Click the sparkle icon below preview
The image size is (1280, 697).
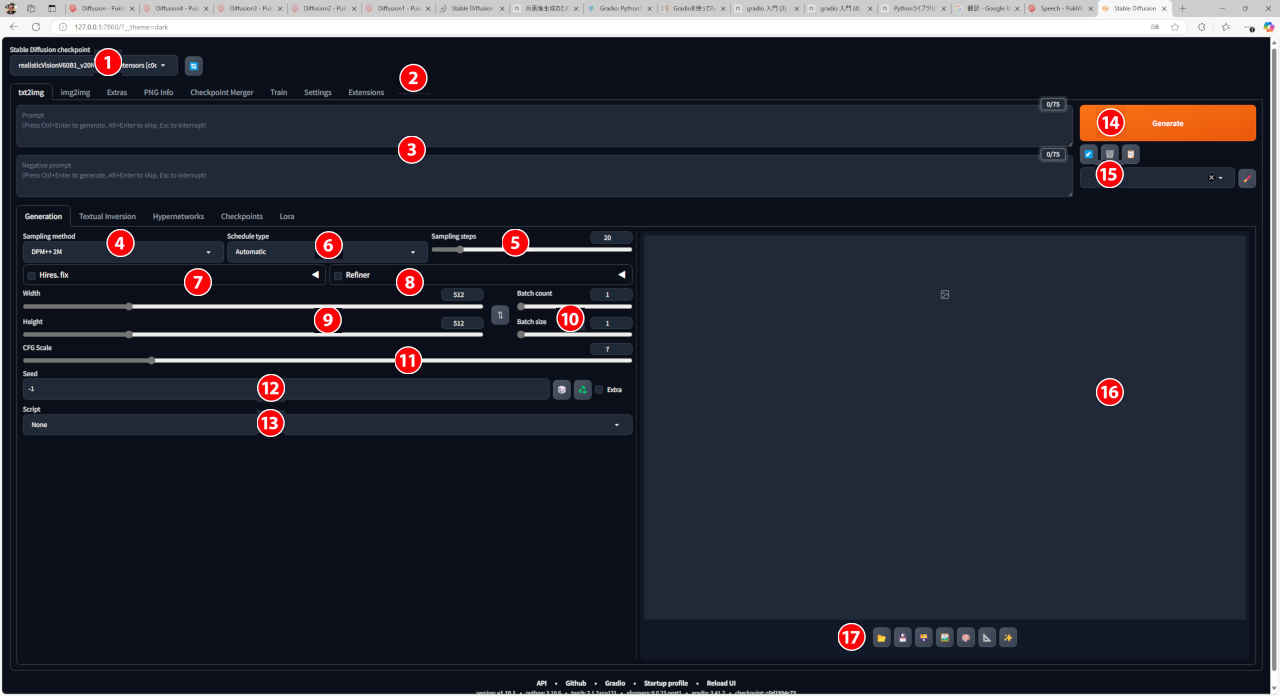coord(1008,637)
